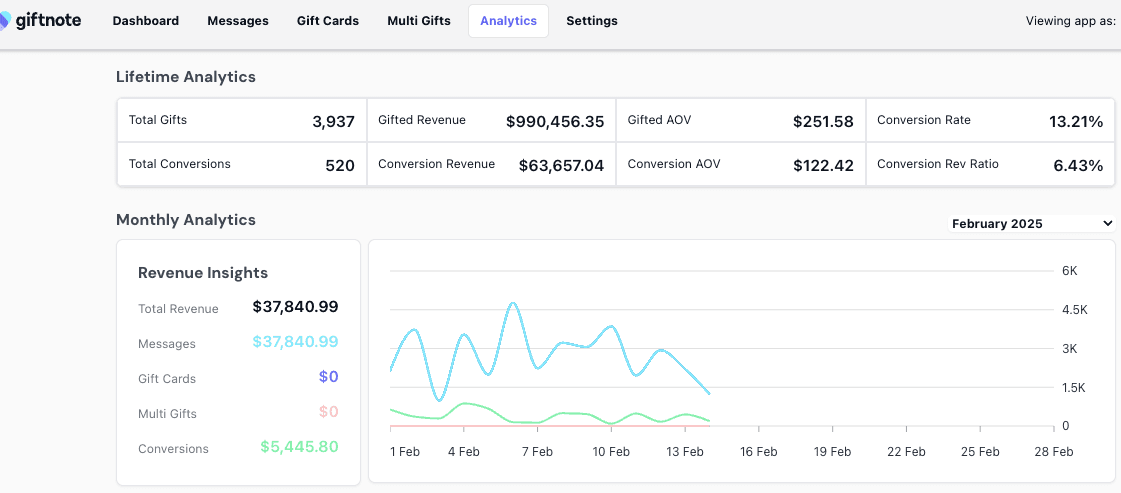Click the 22 Feb axis label
The width and height of the screenshot is (1121, 493).
pos(907,452)
